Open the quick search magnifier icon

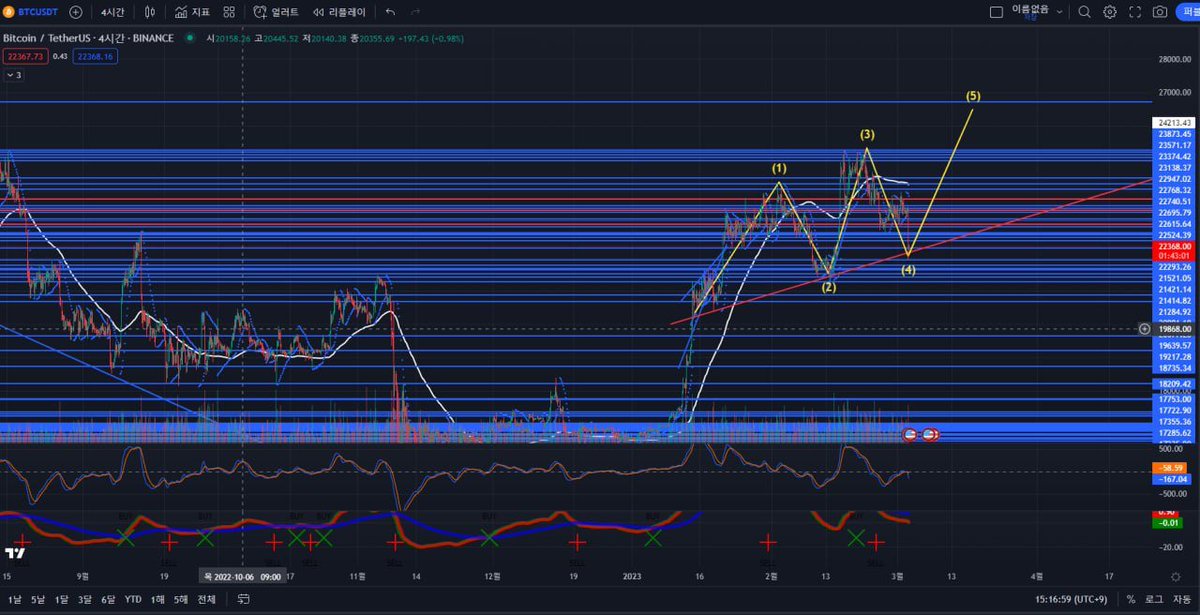(x=1085, y=12)
